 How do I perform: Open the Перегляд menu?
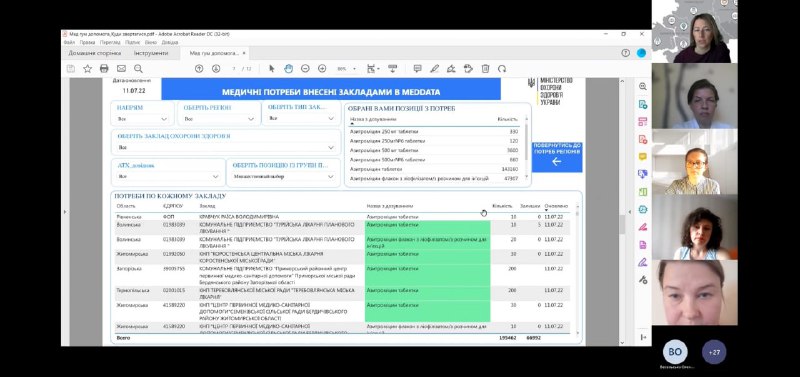[110, 42]
